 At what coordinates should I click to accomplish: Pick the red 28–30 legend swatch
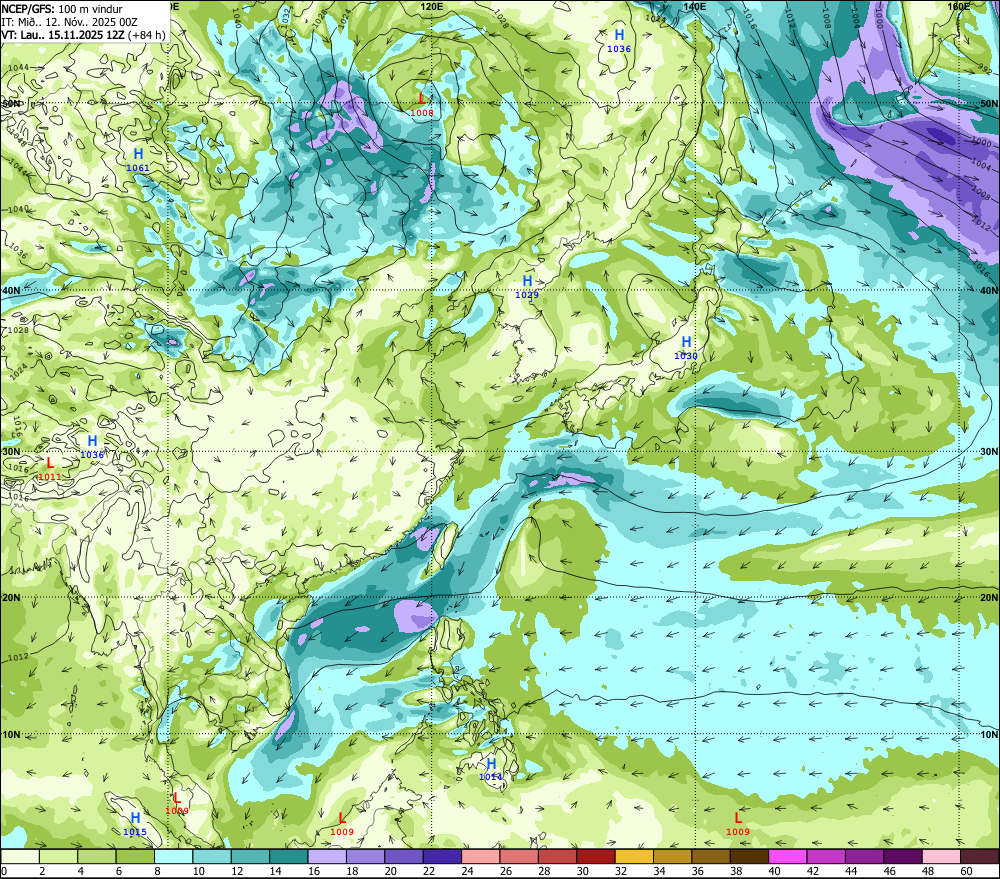point(557,857)
